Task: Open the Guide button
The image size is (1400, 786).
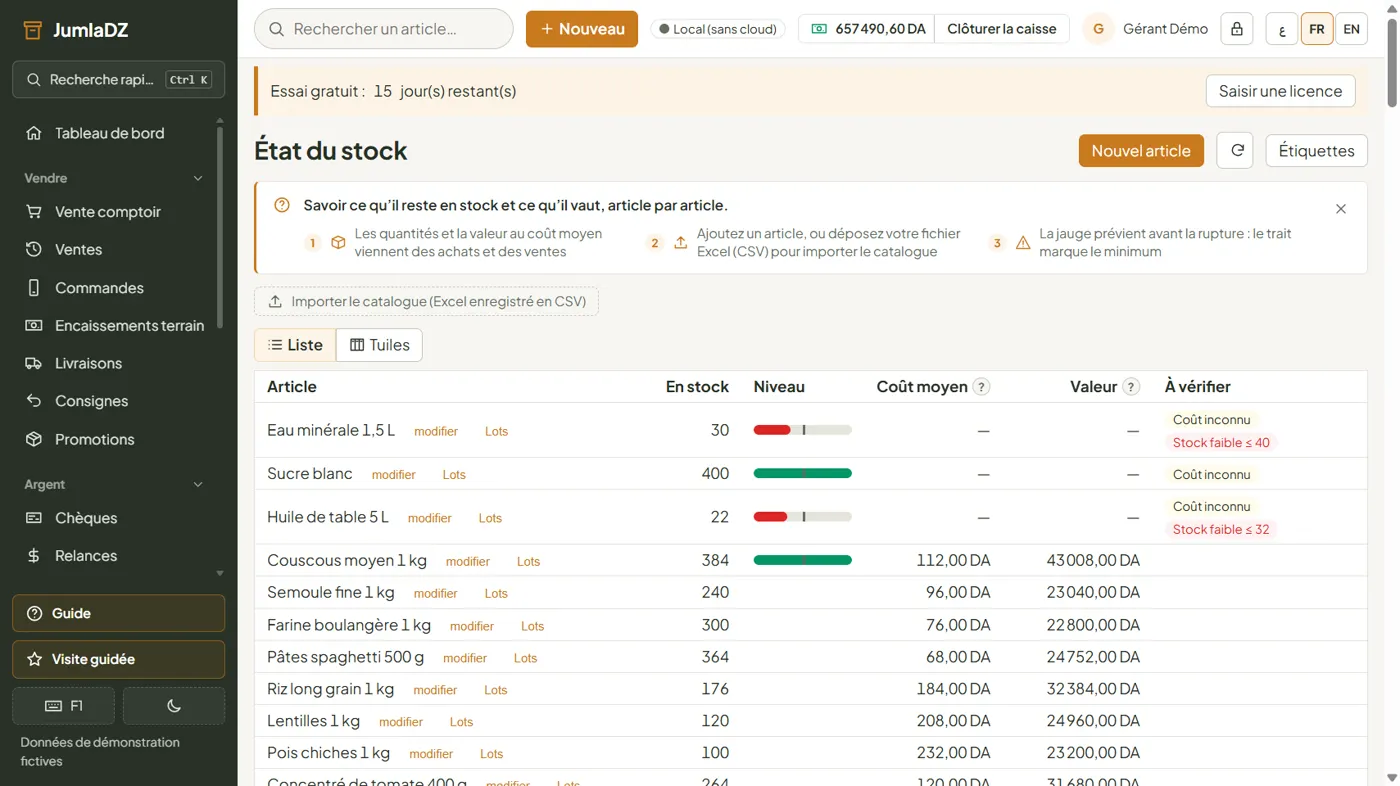Action: pyautogui.click(x=118, y=613)
